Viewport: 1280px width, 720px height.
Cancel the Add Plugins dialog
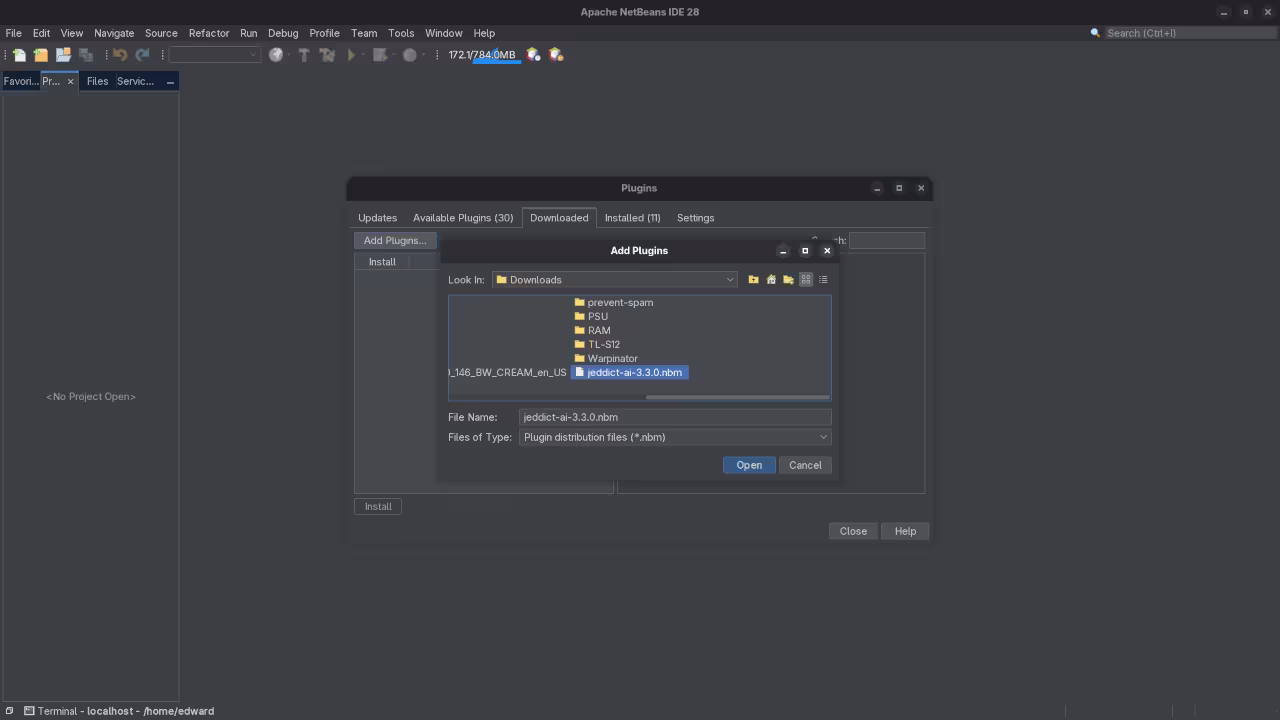pos(805,464)
